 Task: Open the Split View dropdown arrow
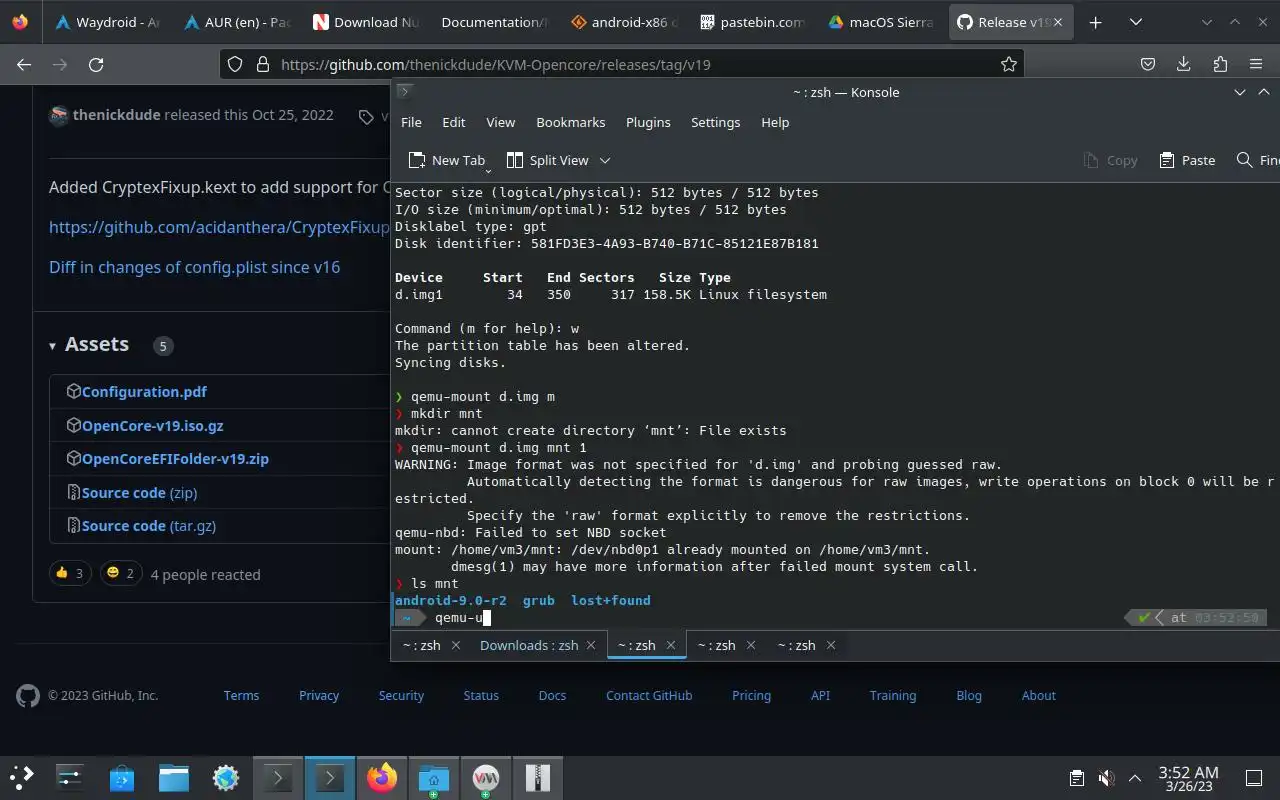click(604, 160)
